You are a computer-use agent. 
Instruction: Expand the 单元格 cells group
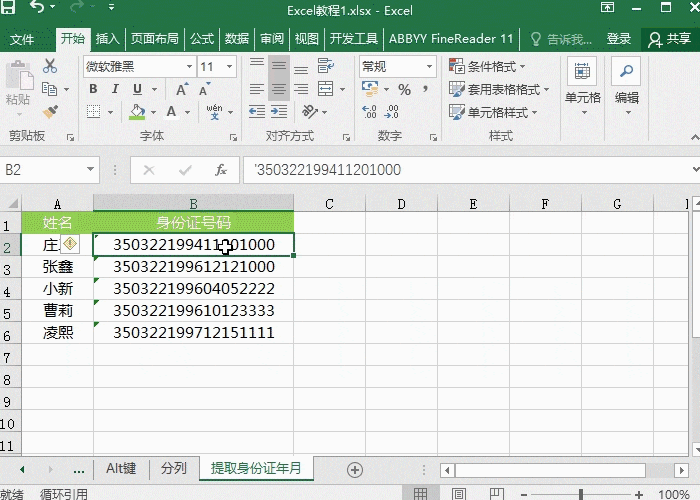tap(583, 86)
